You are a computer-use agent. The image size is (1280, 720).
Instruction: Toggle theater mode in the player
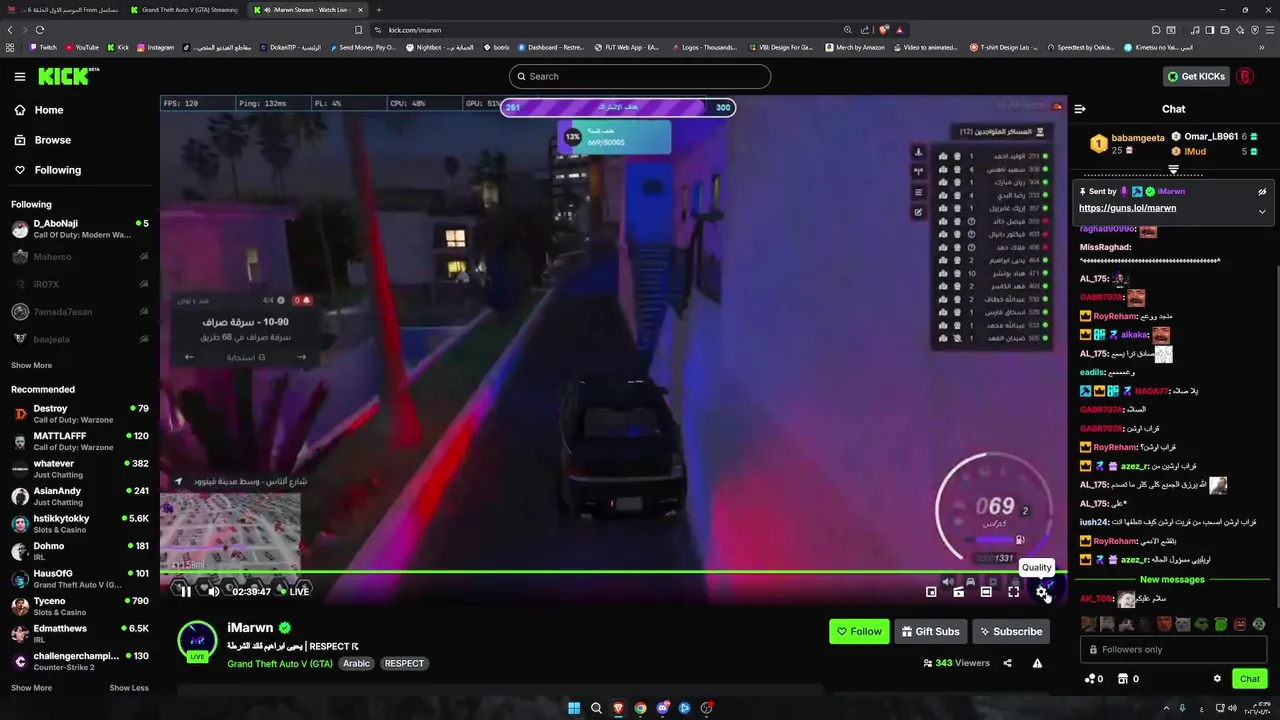986,592
